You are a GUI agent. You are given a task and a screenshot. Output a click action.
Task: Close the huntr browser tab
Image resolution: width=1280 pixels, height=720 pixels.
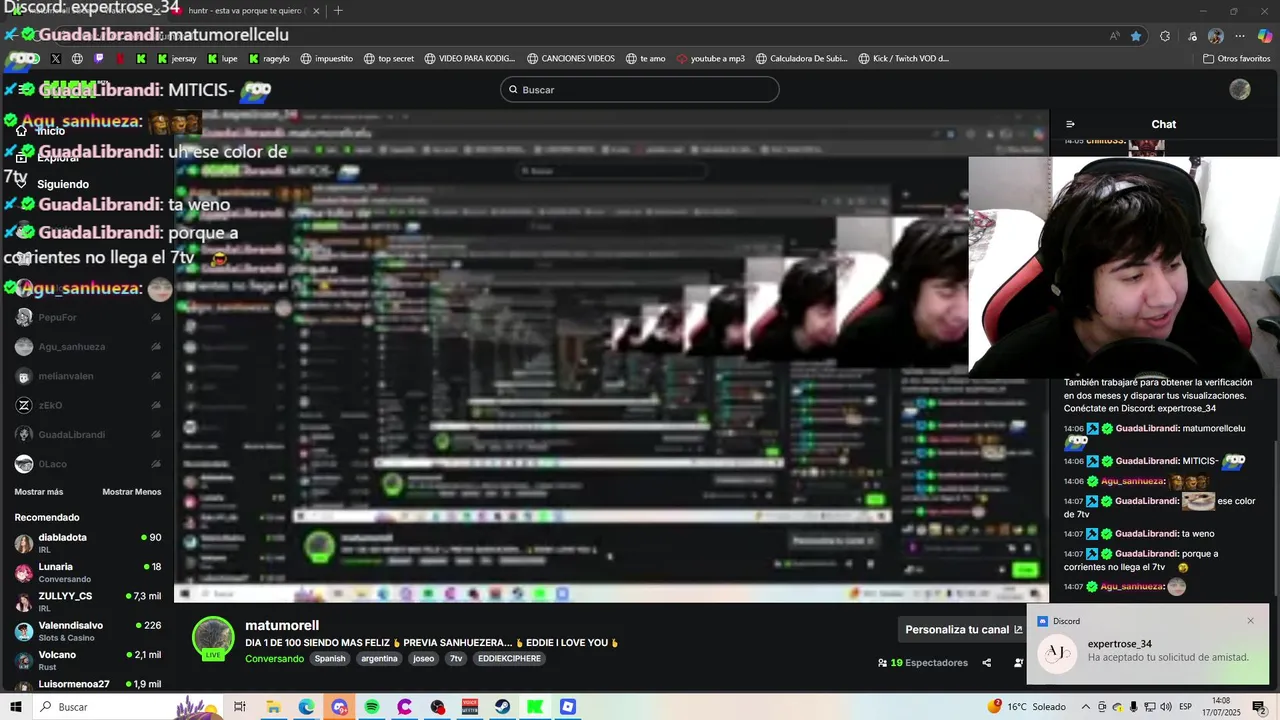(316, 11)
